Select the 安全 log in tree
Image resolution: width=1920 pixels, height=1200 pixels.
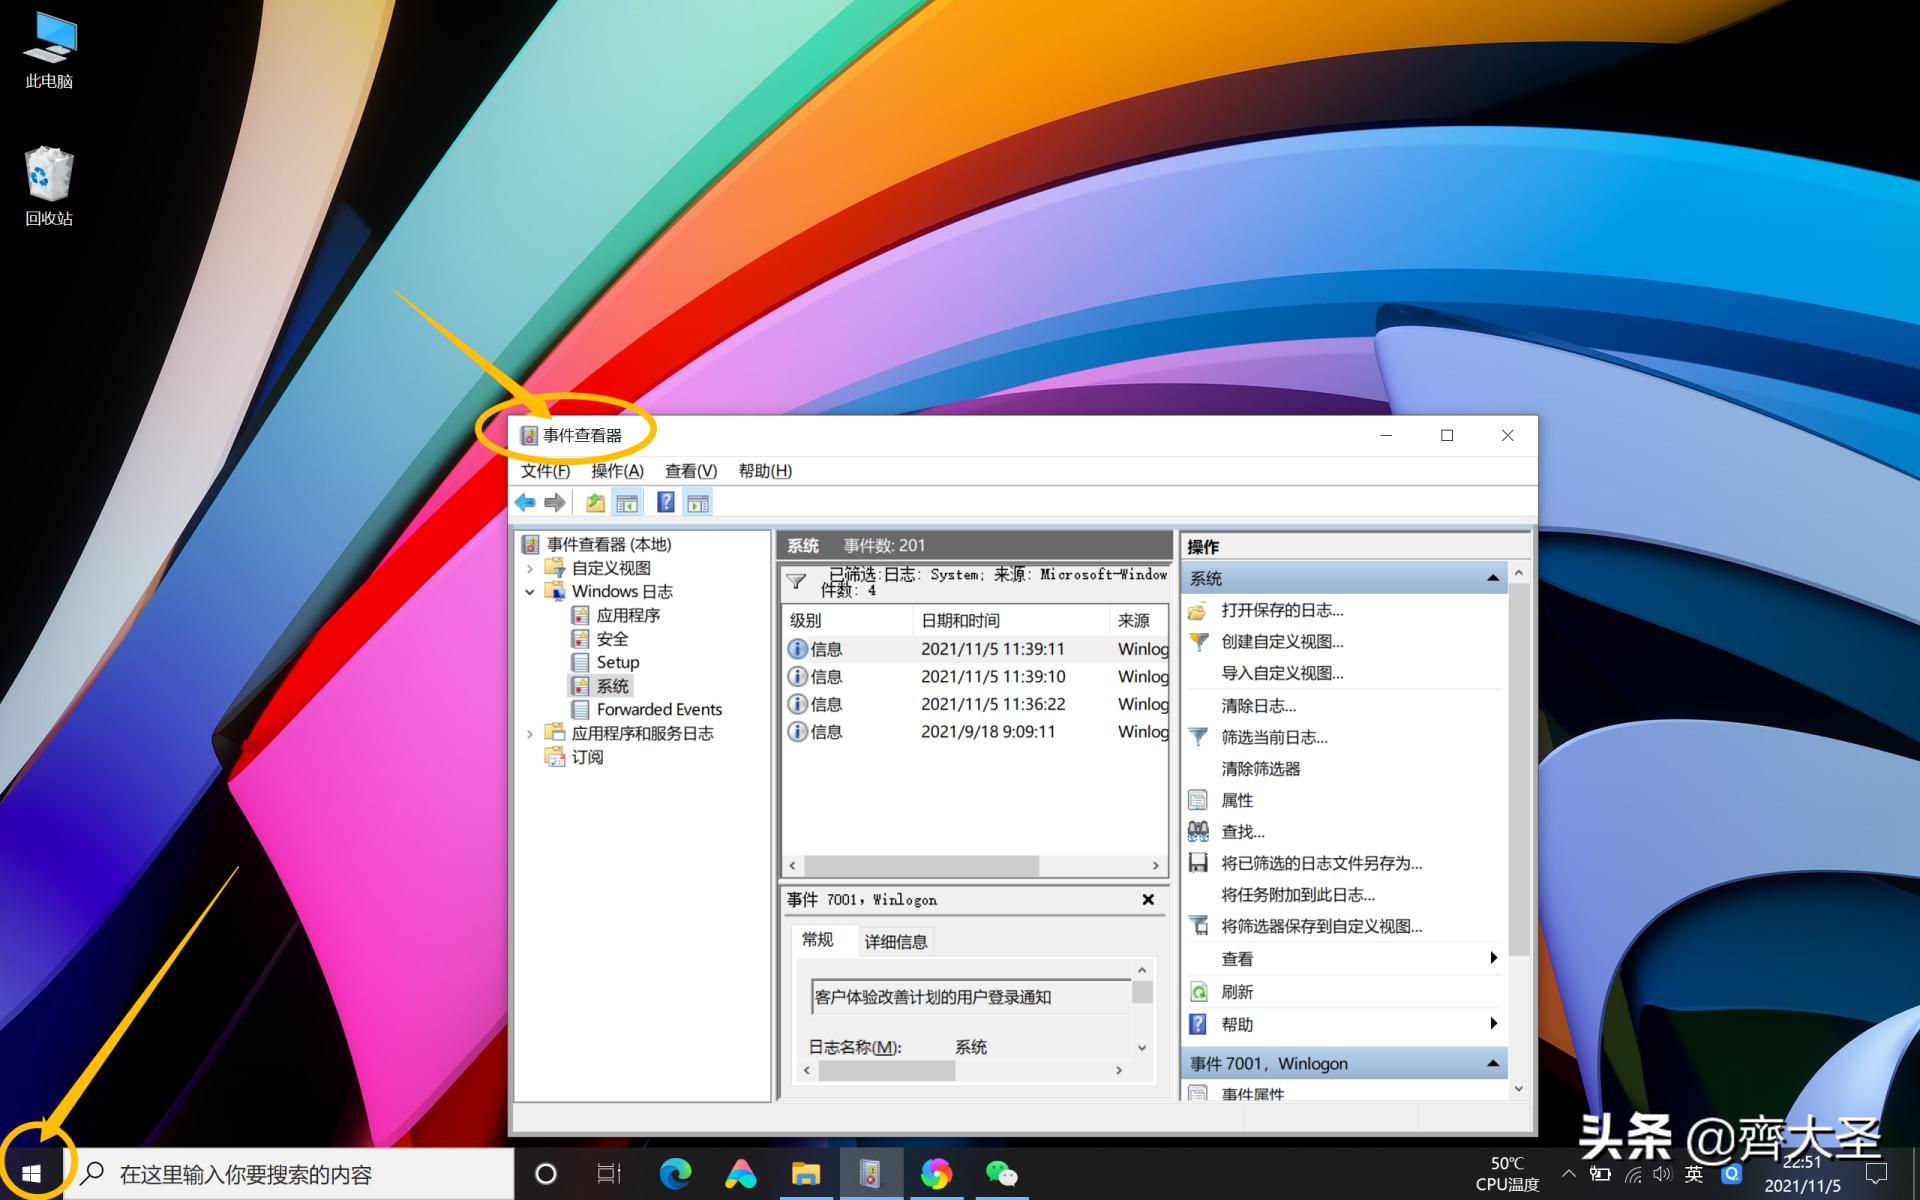click(x=611, y=639)
